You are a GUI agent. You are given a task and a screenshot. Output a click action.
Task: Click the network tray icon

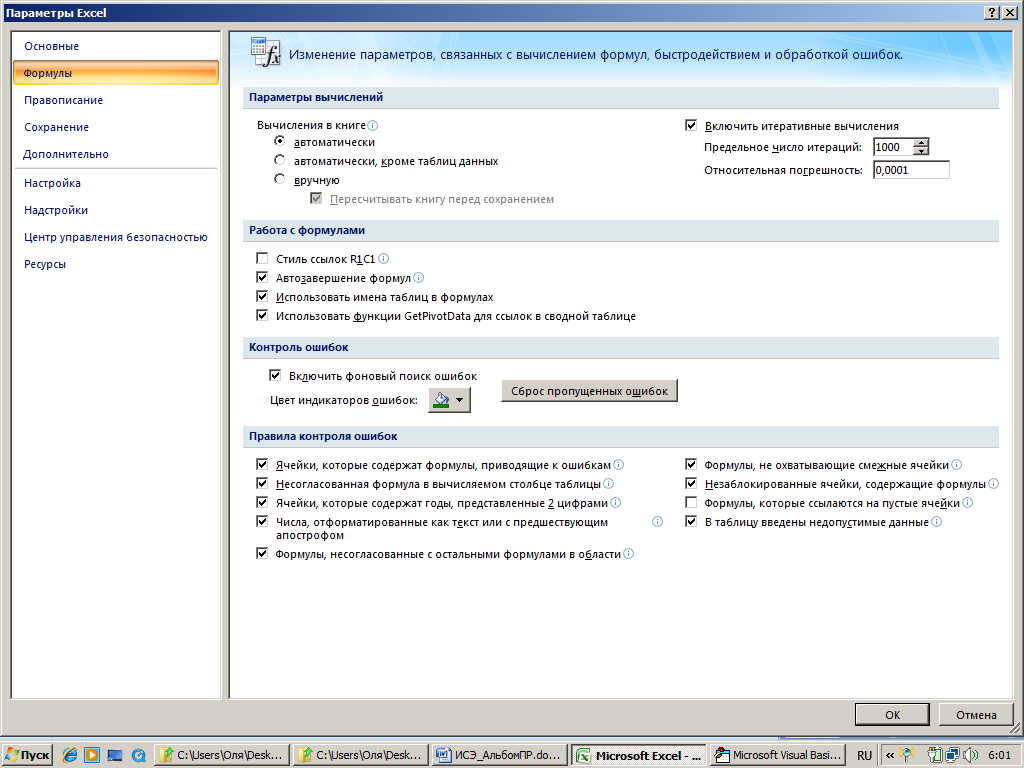pyautogui.click(x=952, y=755)
